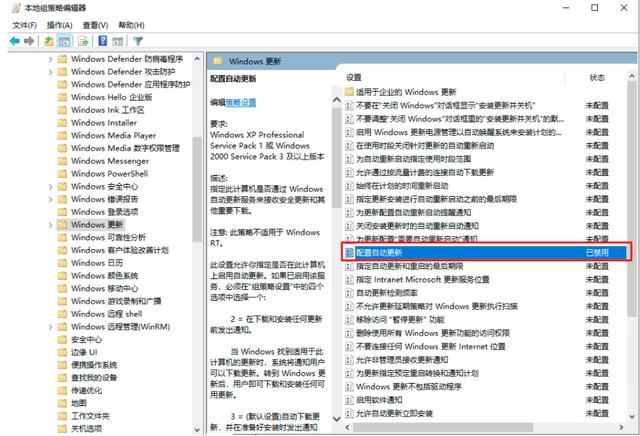Open the 帮助(H) menu
The height and width of the screenshot is (436, 640).
point(131,25)
